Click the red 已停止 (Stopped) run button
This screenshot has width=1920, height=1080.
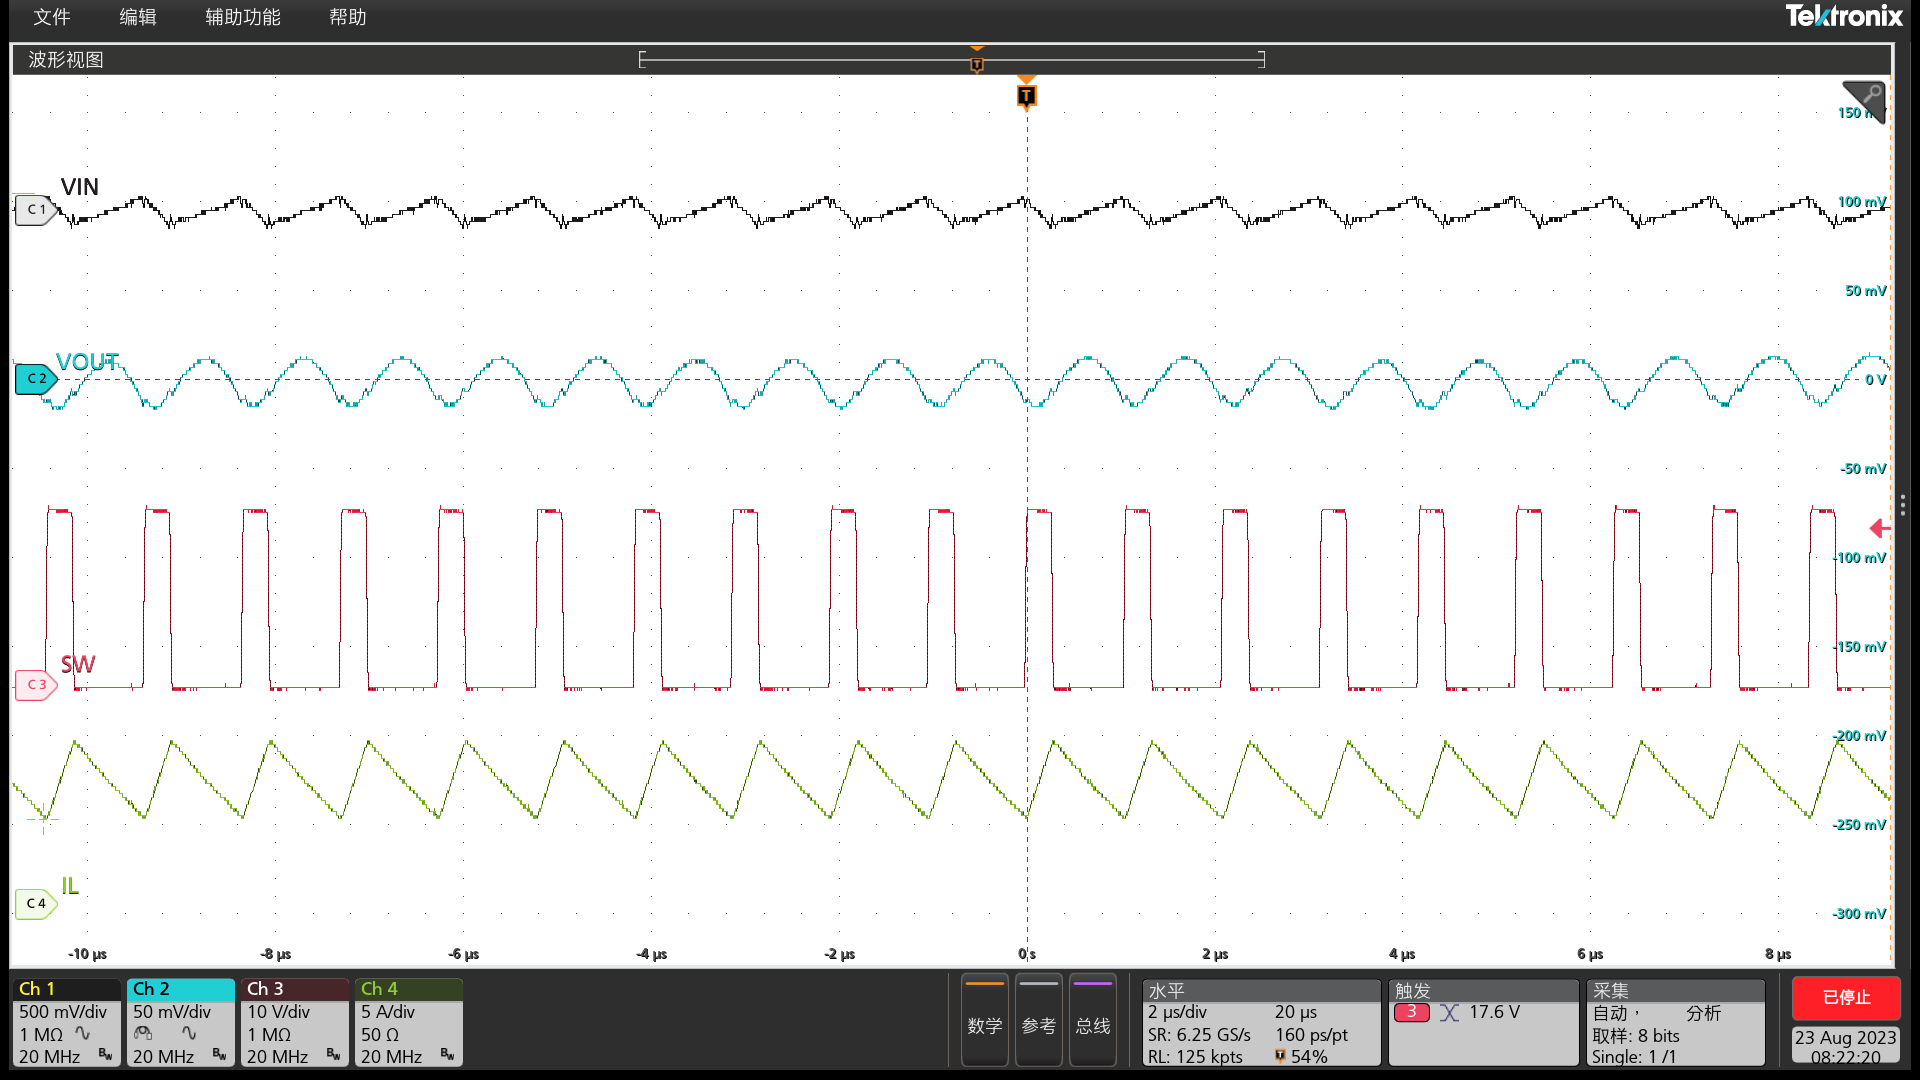[x=1845, y=997]
